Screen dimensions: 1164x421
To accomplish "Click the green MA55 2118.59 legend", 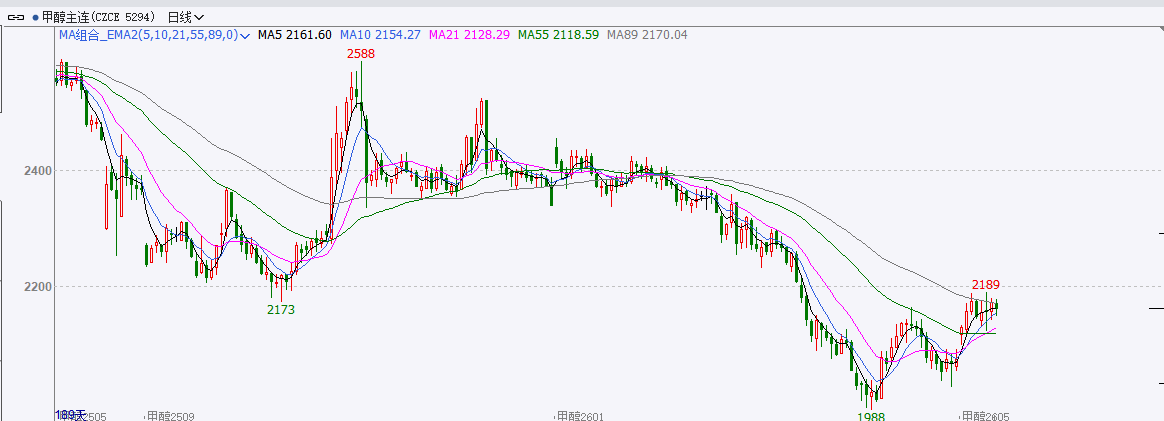I will tap(557, 35).
